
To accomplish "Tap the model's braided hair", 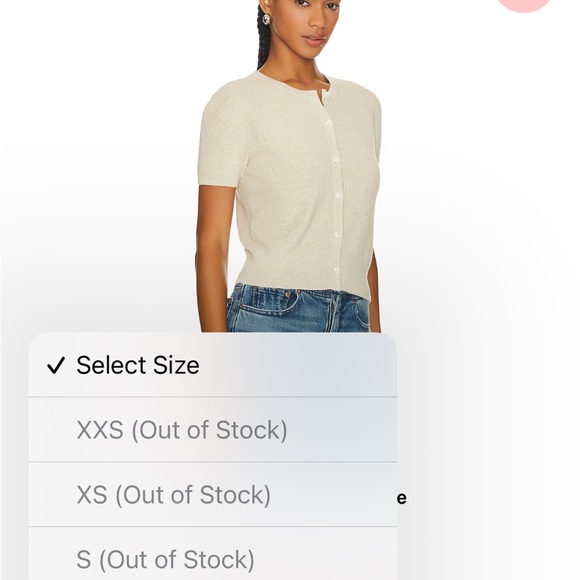I will (x=264, y=37).
